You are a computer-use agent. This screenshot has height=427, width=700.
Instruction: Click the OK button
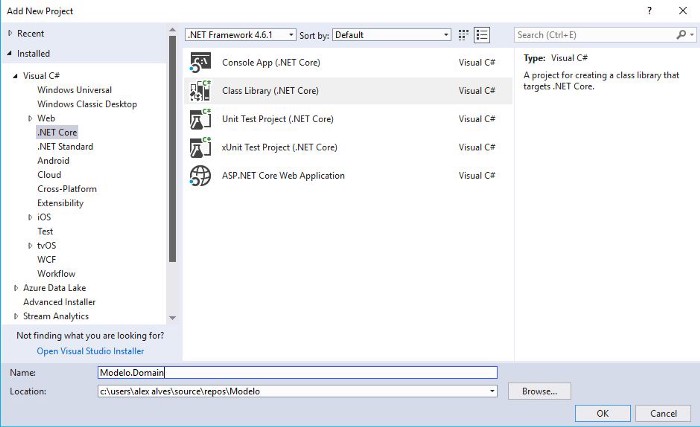tap(602, 414)
